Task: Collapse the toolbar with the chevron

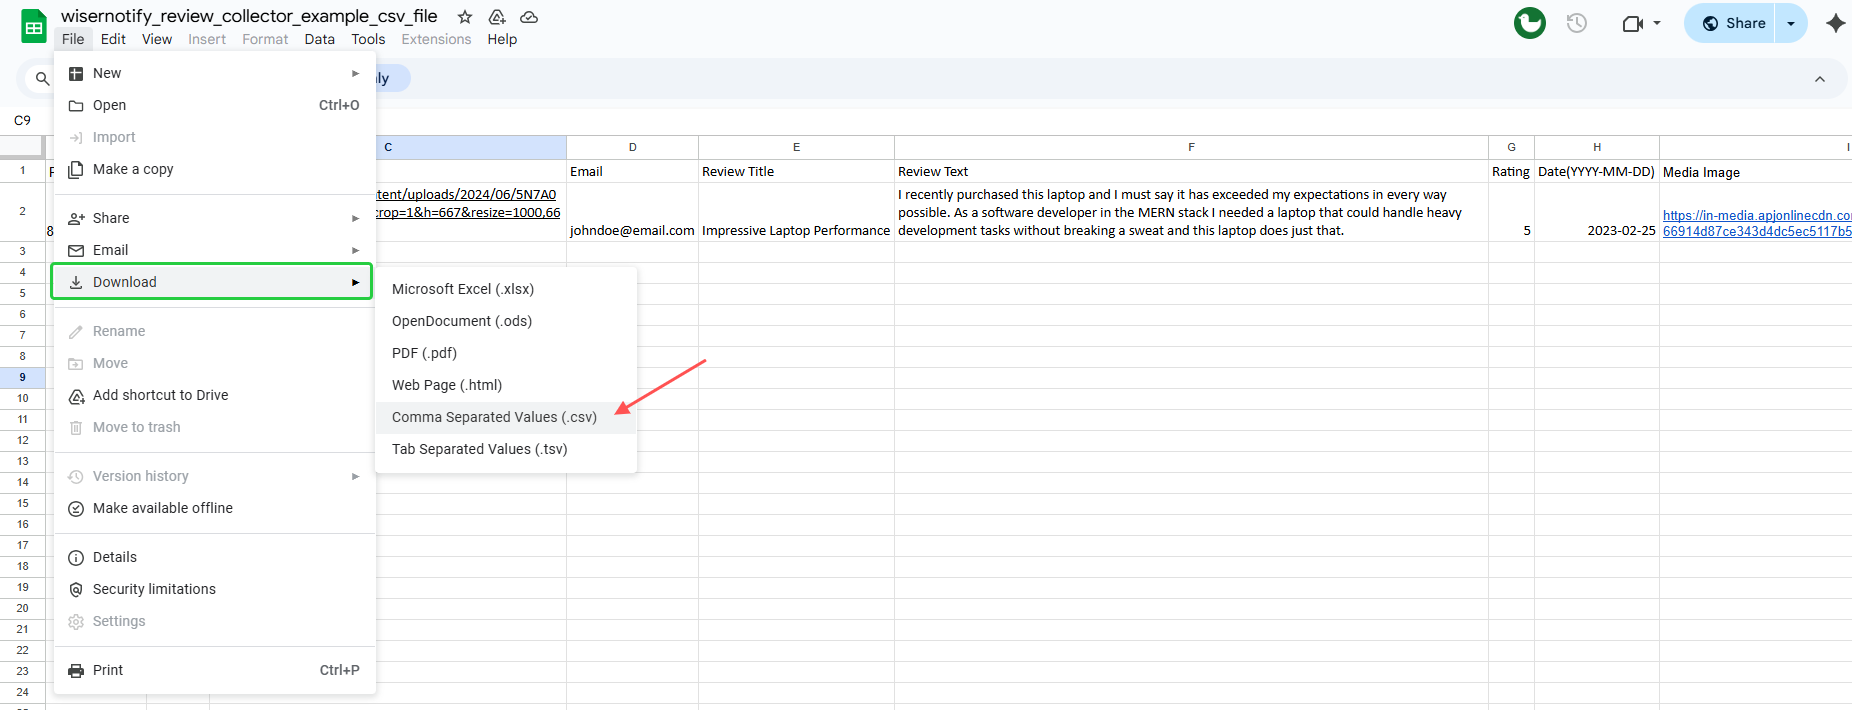Action: (x=1820, y=79)
